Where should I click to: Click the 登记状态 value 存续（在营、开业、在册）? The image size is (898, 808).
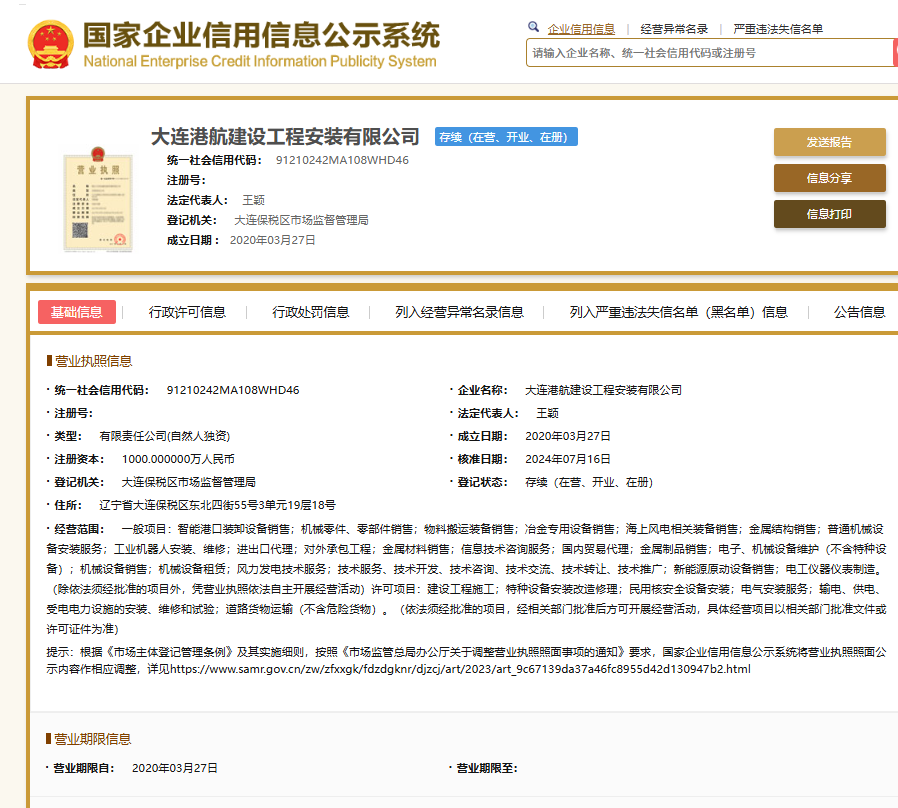tap(589, 482)
